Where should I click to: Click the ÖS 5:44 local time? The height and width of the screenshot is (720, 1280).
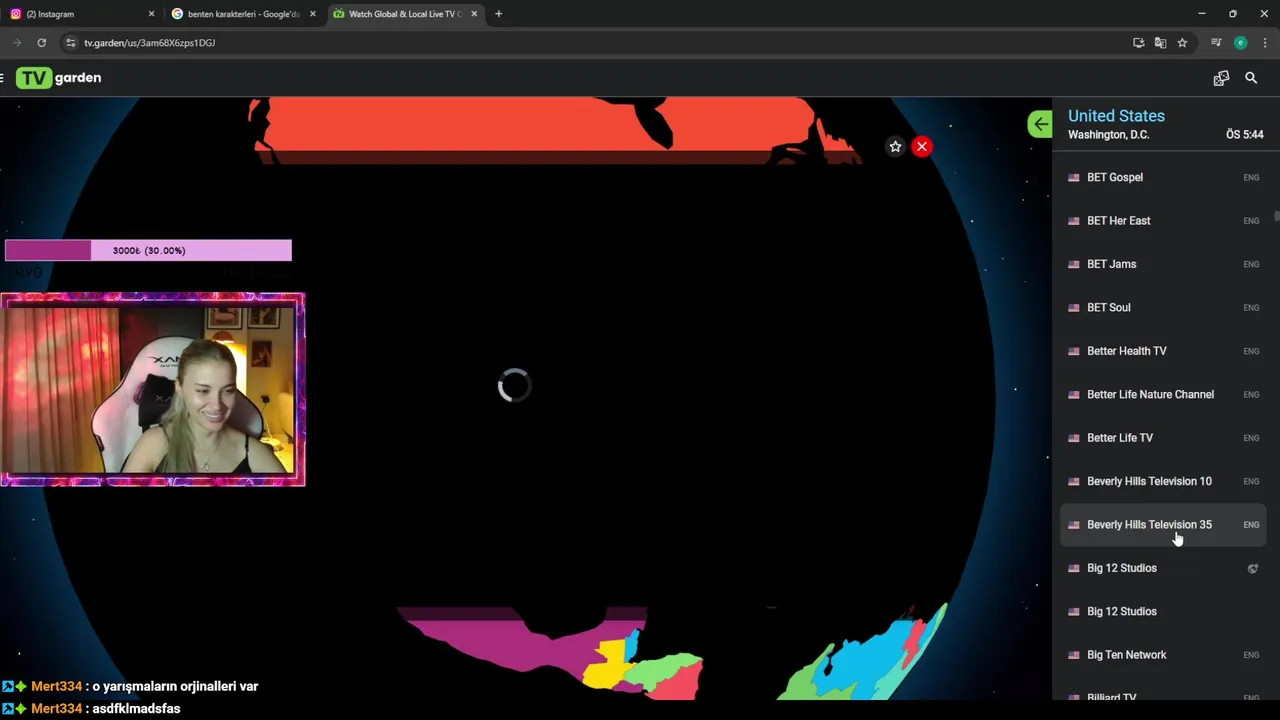click(x=1244, y=135)
